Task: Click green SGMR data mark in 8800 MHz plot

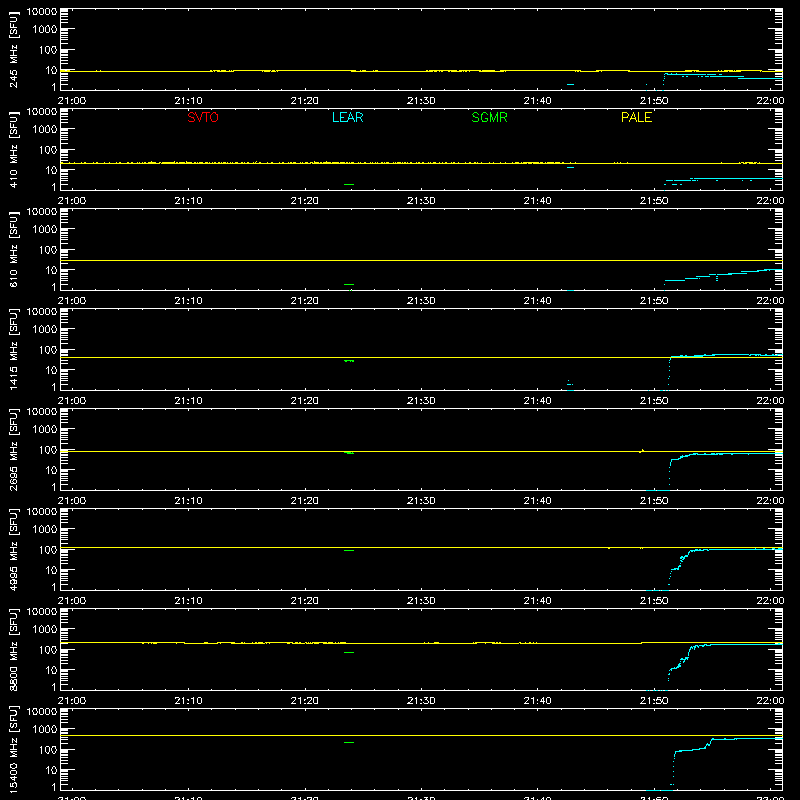Action: [x=349, y=653]
